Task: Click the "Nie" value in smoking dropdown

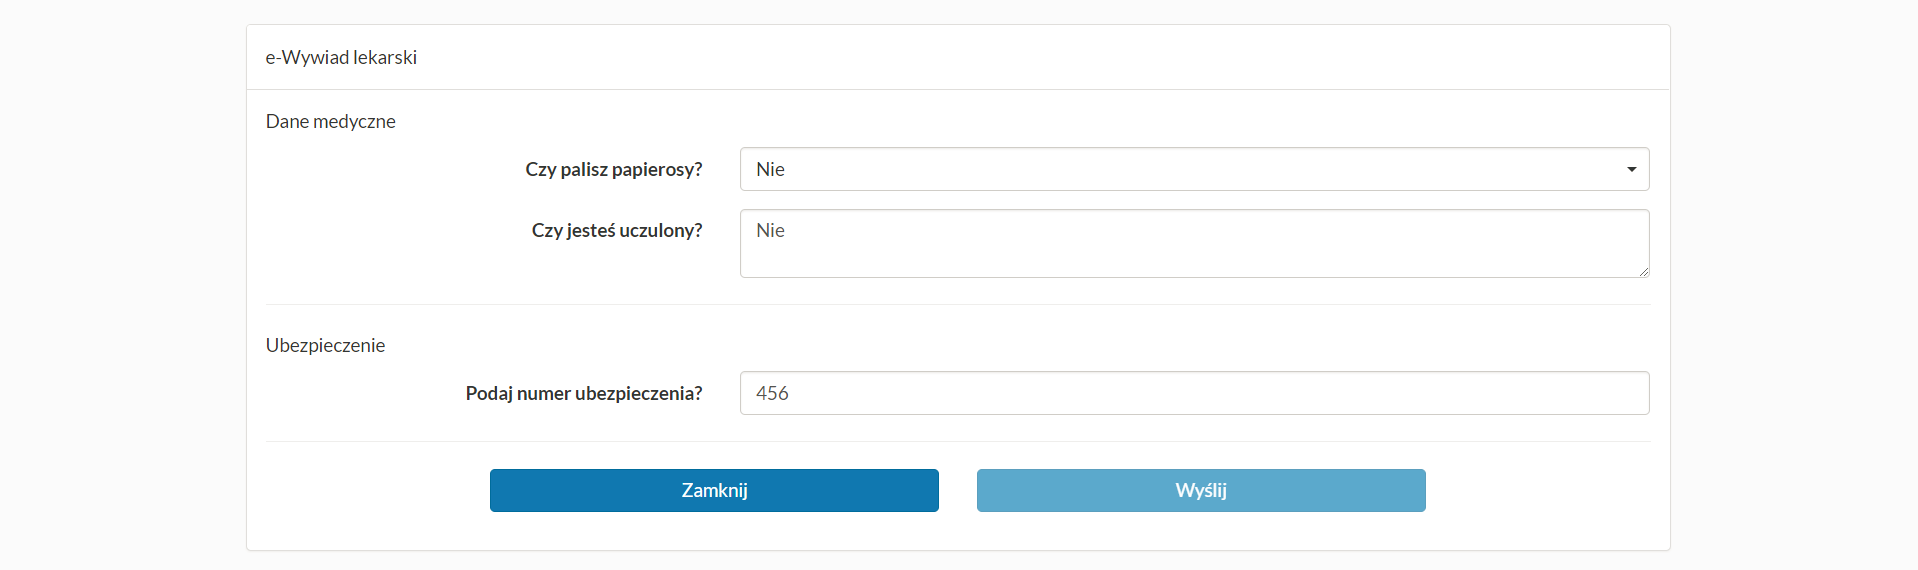Action: point(770,169)
